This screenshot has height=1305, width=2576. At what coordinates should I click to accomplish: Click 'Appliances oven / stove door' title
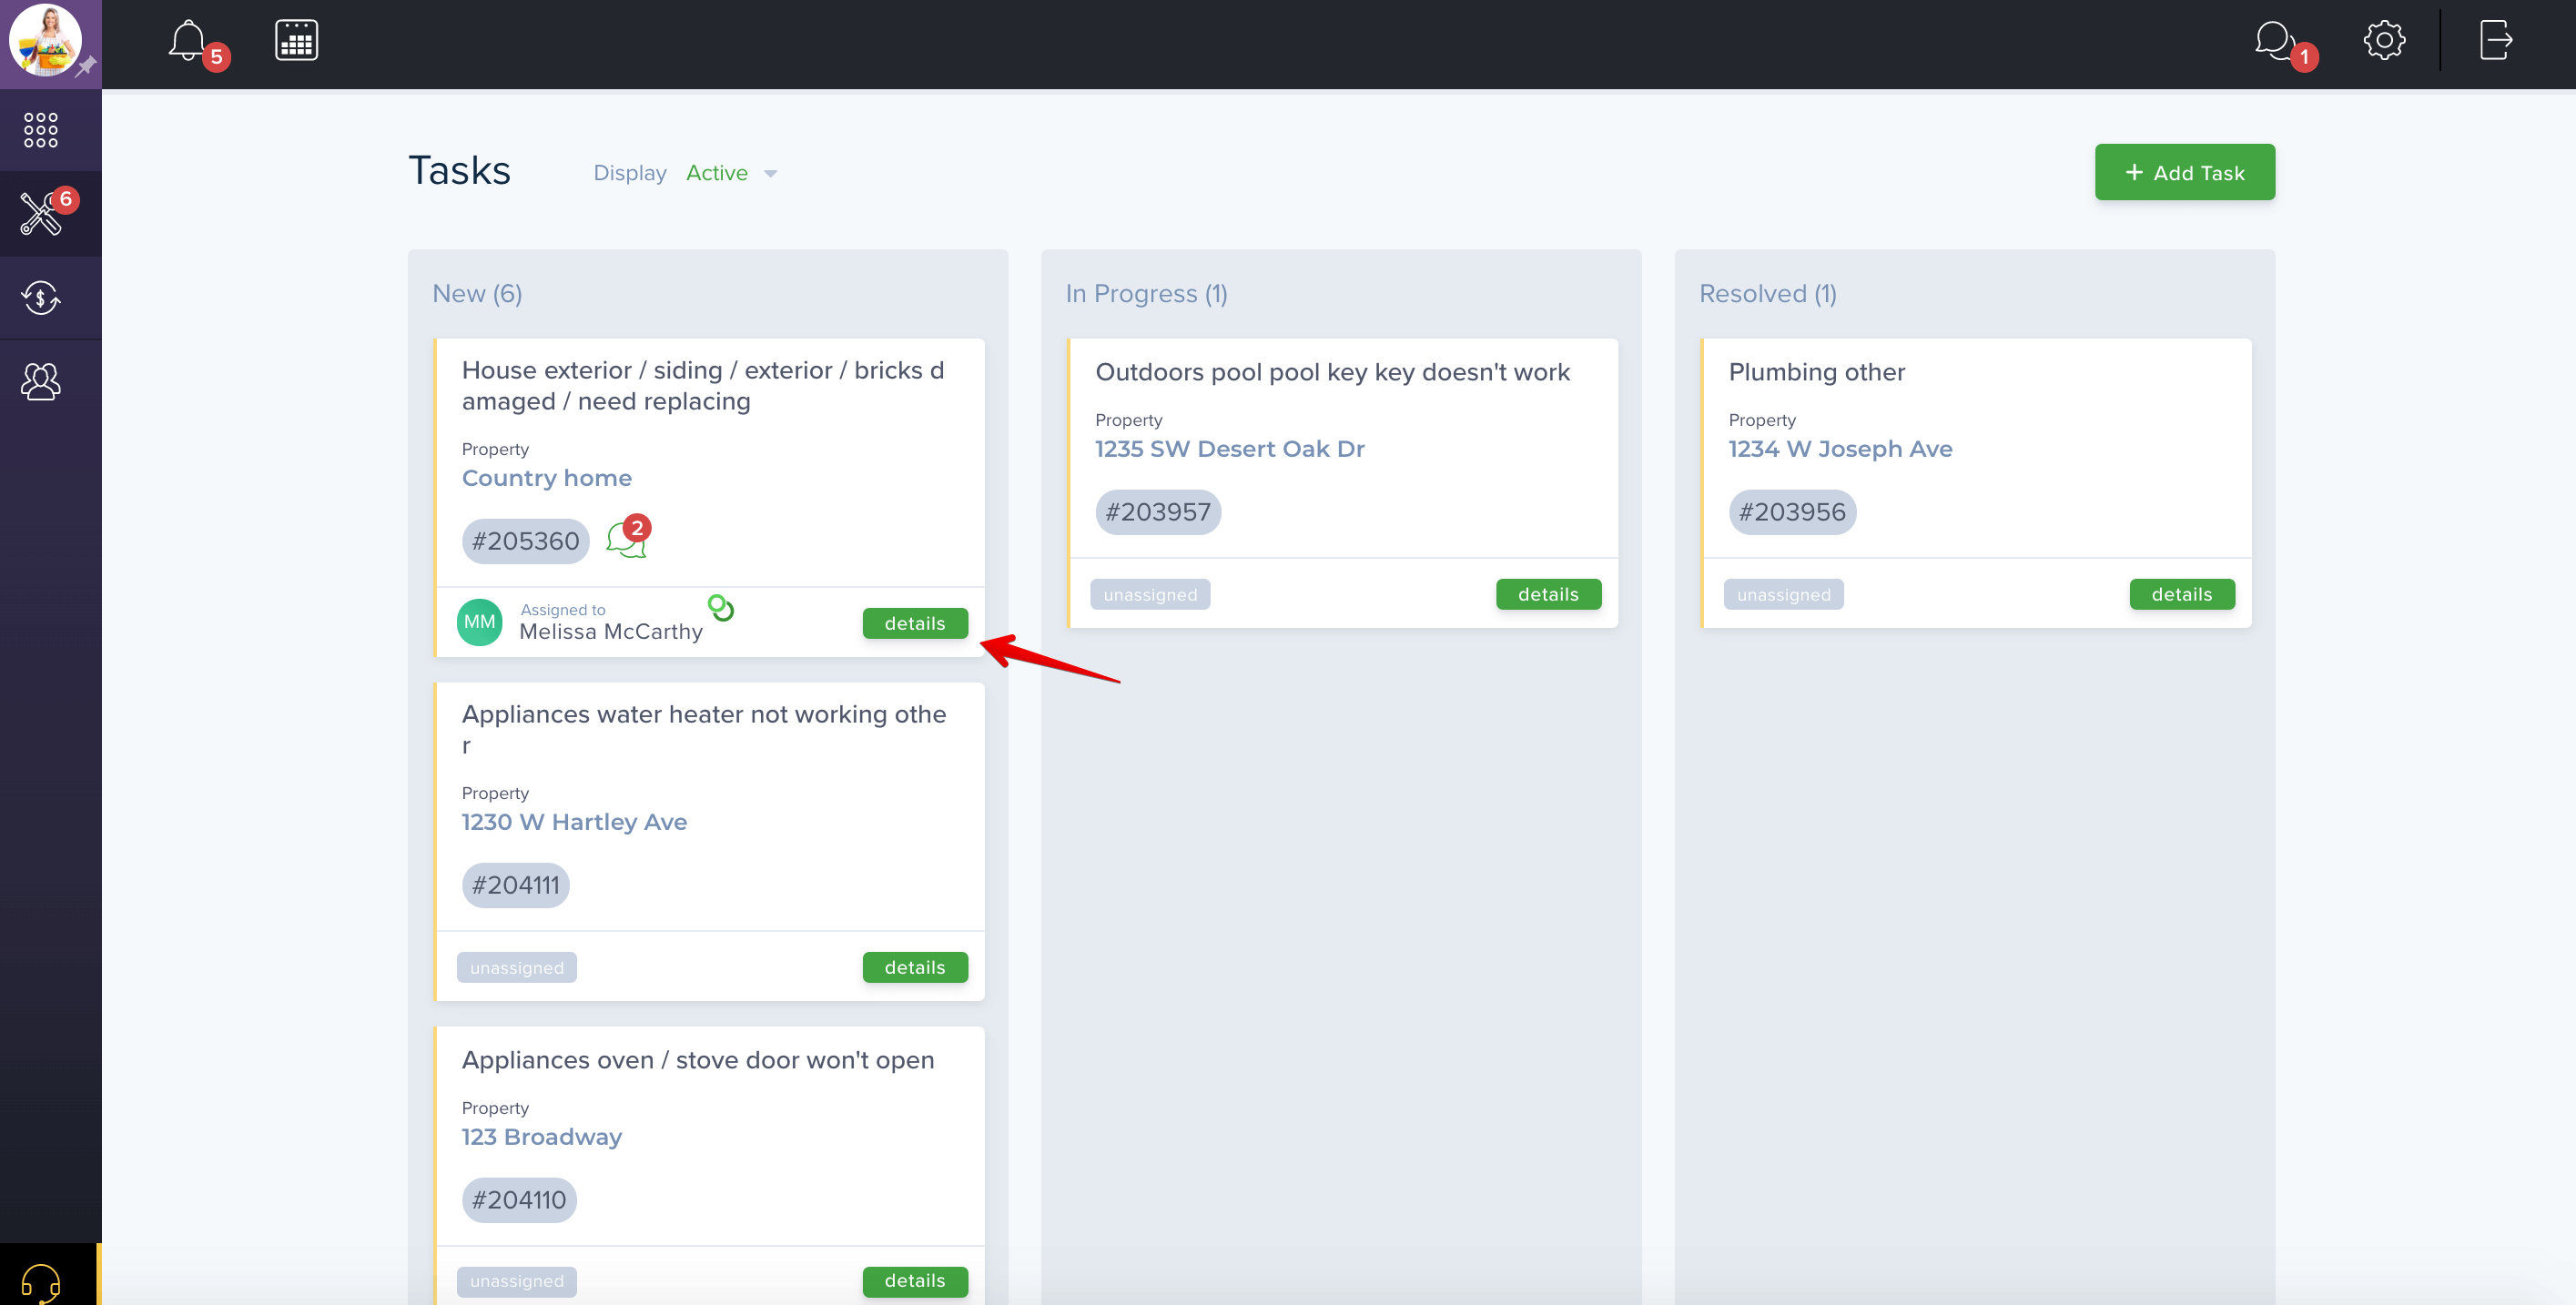tap(698, 1059)
